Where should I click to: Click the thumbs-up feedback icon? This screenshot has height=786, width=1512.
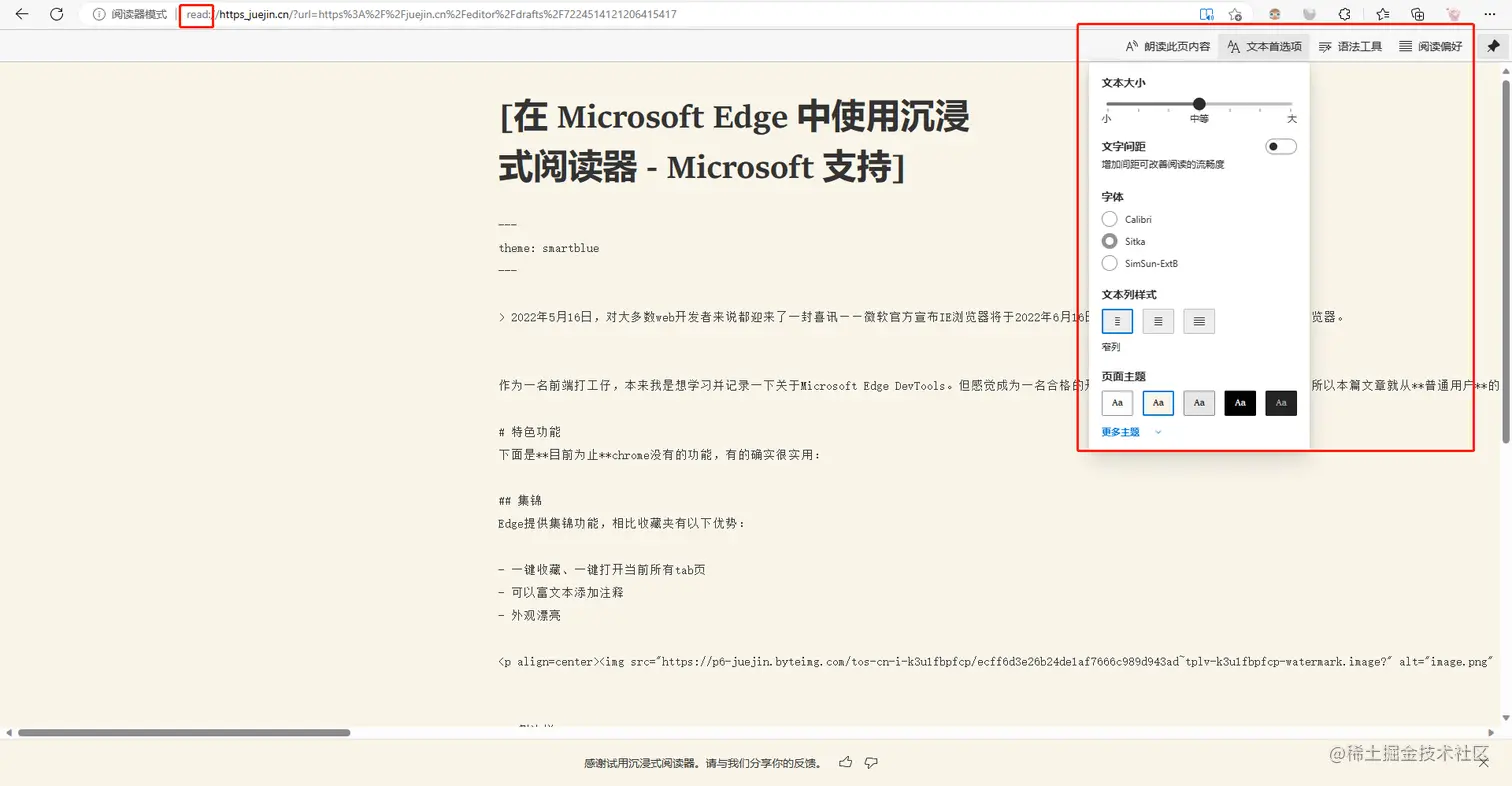[846, 763]
